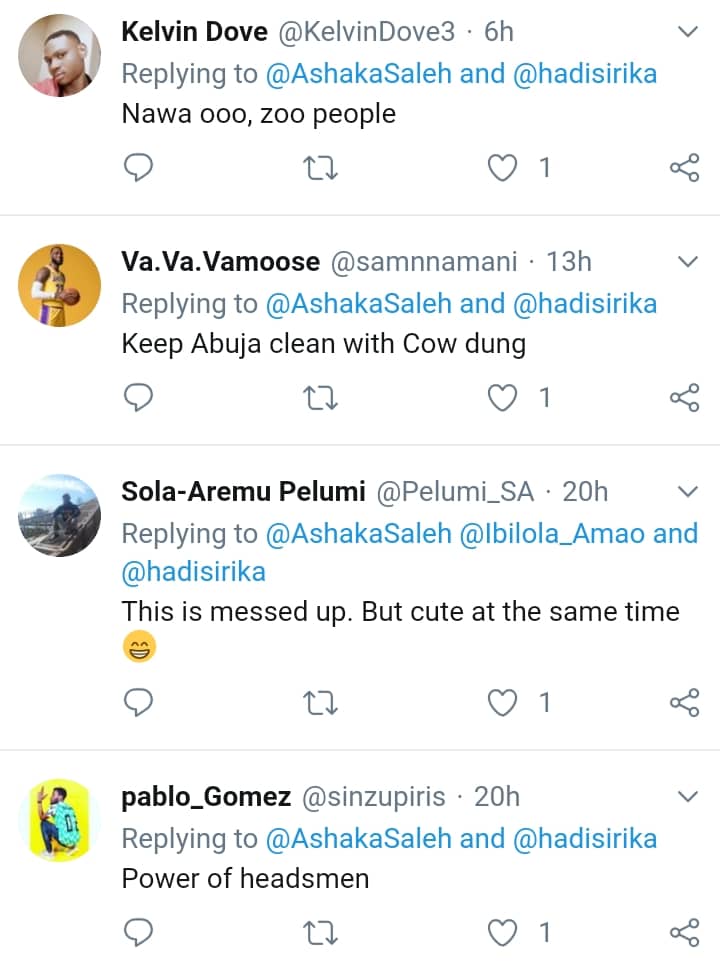The width and height of the screenshot is (720, 978).
Task: Reply to Kelvin Dove's tweet
Action: click(138, 168)
